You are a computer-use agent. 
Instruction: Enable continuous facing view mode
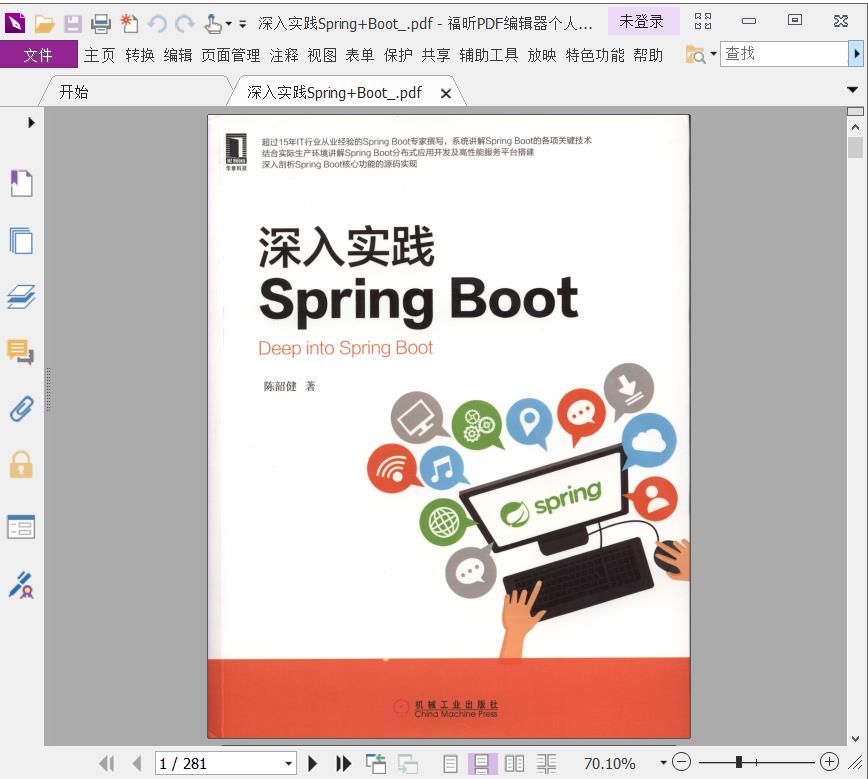click(546, 763)
